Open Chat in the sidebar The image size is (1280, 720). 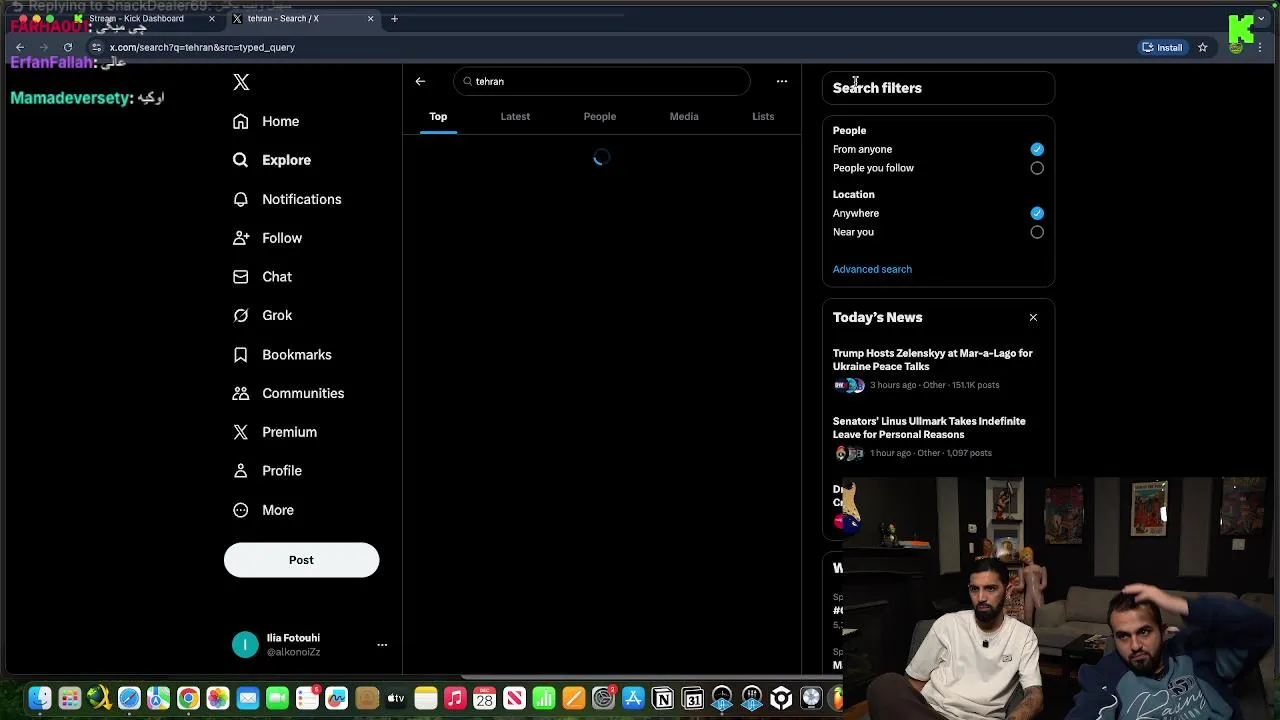(x=262, y=277)
